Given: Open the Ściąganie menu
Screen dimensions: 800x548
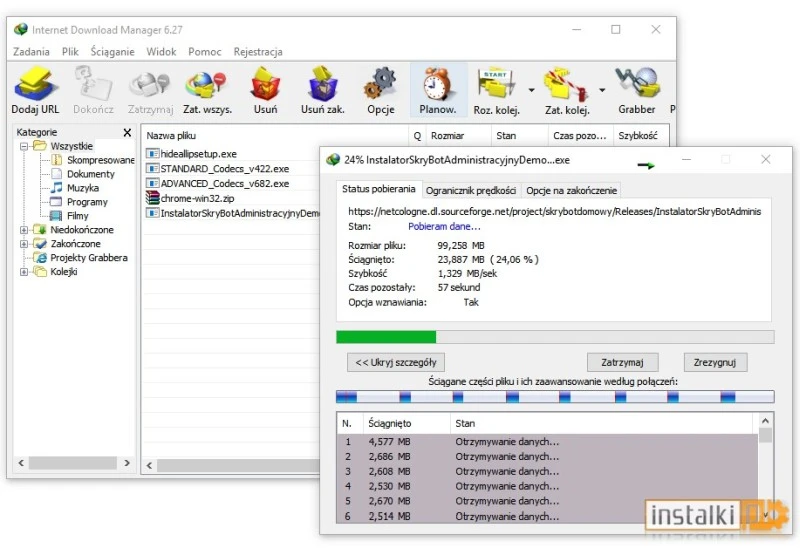Looking at the screenshot, I should pos(112,52).
